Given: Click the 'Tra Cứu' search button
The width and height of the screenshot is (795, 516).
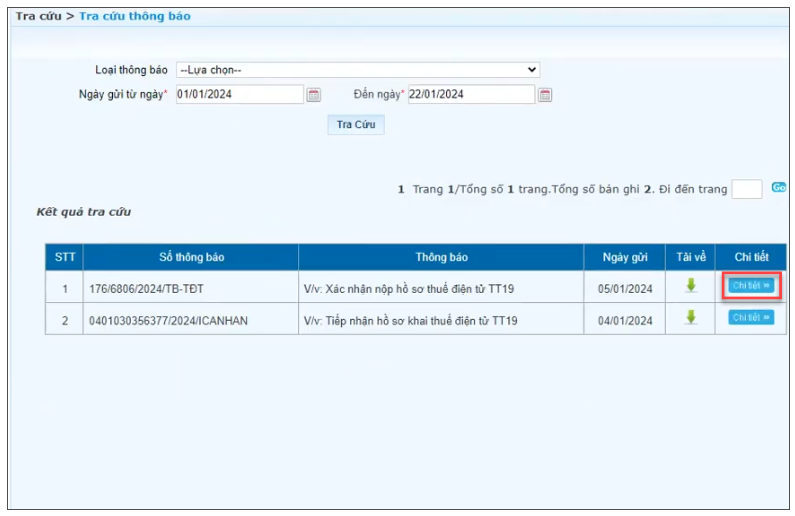Looking at the screenshot, I should pos(356,125).
